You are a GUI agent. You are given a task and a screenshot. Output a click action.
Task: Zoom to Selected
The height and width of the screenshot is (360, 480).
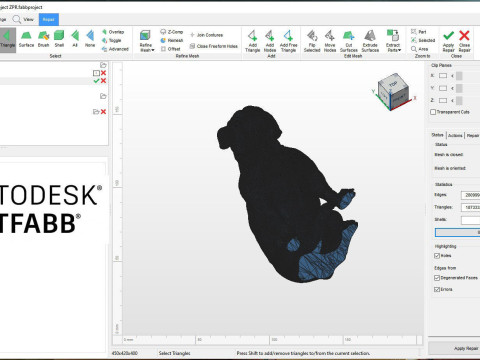(423, 40)
